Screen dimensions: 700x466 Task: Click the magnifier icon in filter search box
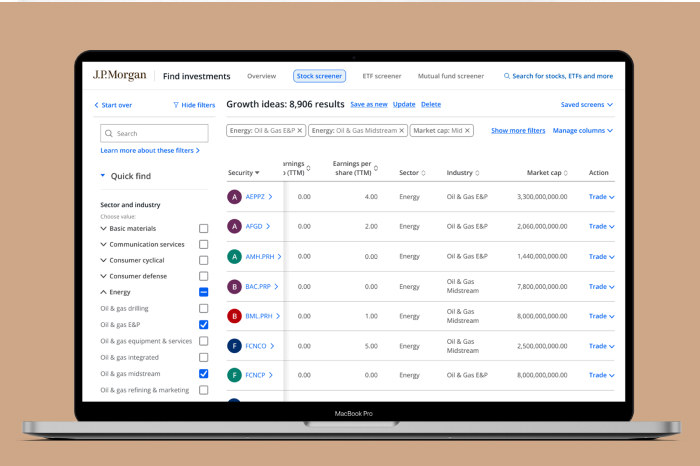(x=108, y=133)
